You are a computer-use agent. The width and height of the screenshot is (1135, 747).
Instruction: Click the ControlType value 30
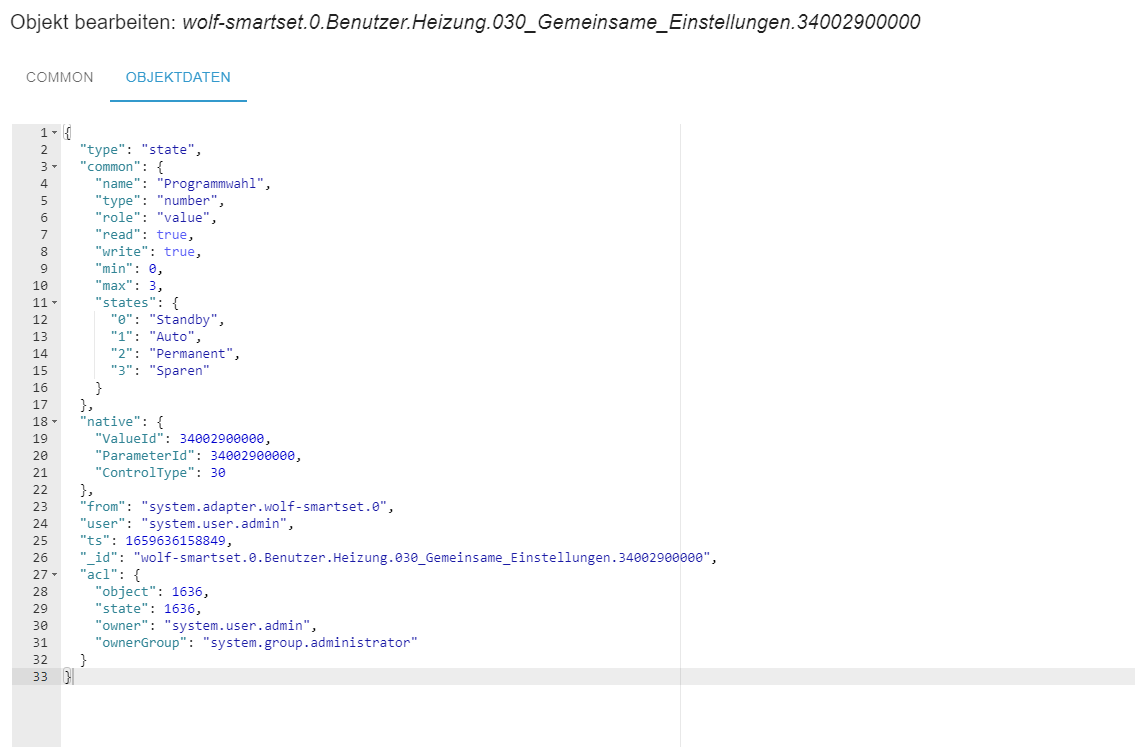click(218, 473)
